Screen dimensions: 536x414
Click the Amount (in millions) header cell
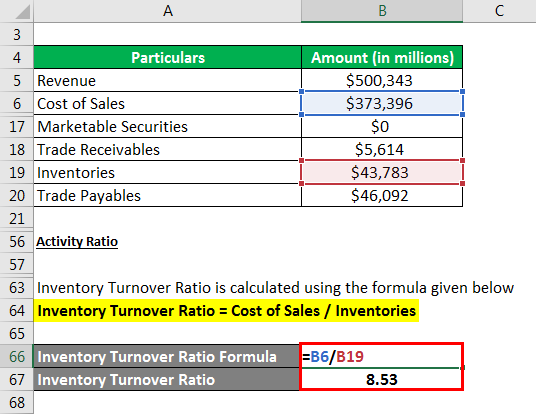tap(382, 57)
